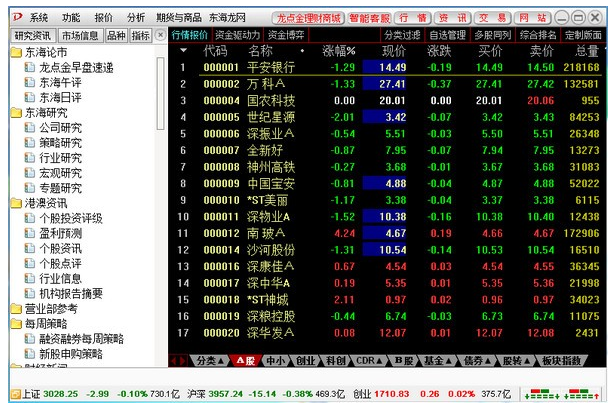Expand the 基金 tab menu
The image size is (615, 414).
pos(448,361)
